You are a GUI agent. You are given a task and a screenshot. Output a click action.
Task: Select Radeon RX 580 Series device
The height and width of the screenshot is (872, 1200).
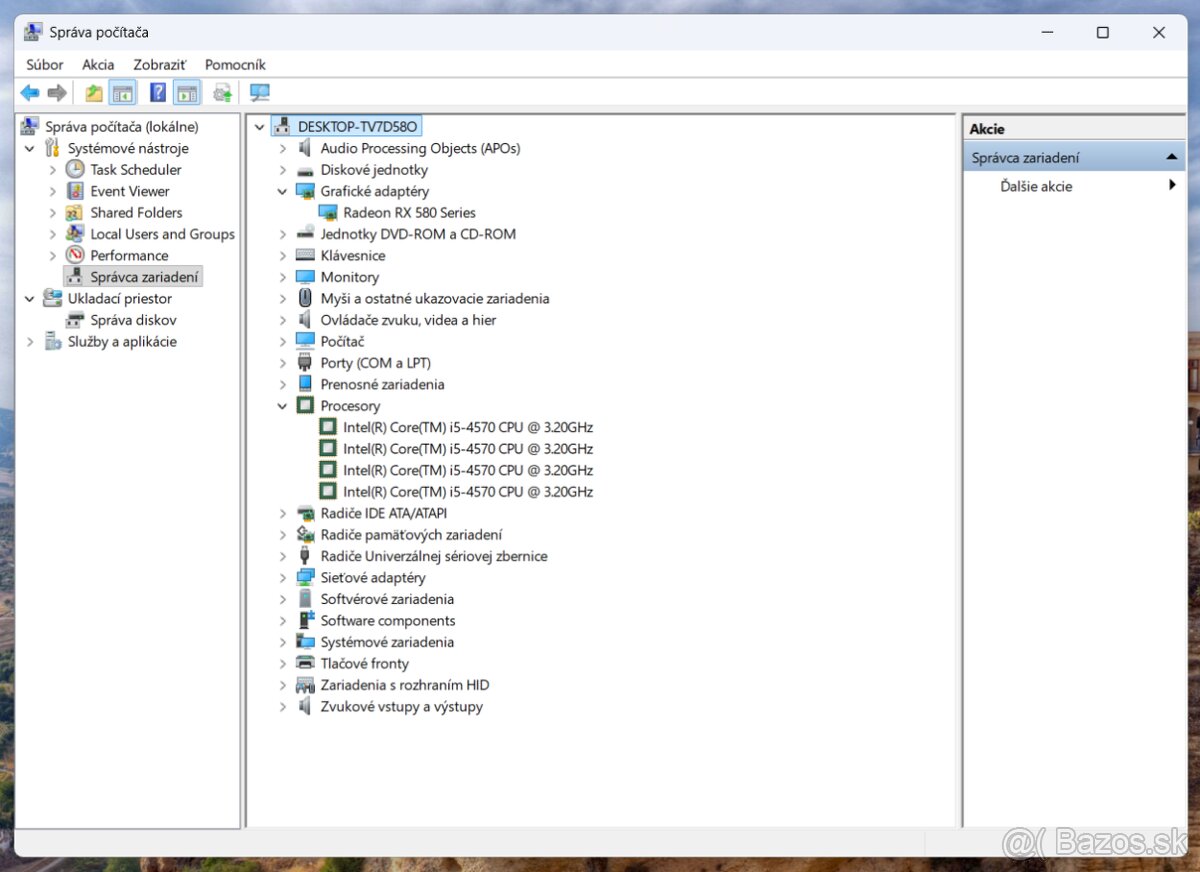pyautogui.click(x=409, y=212)
